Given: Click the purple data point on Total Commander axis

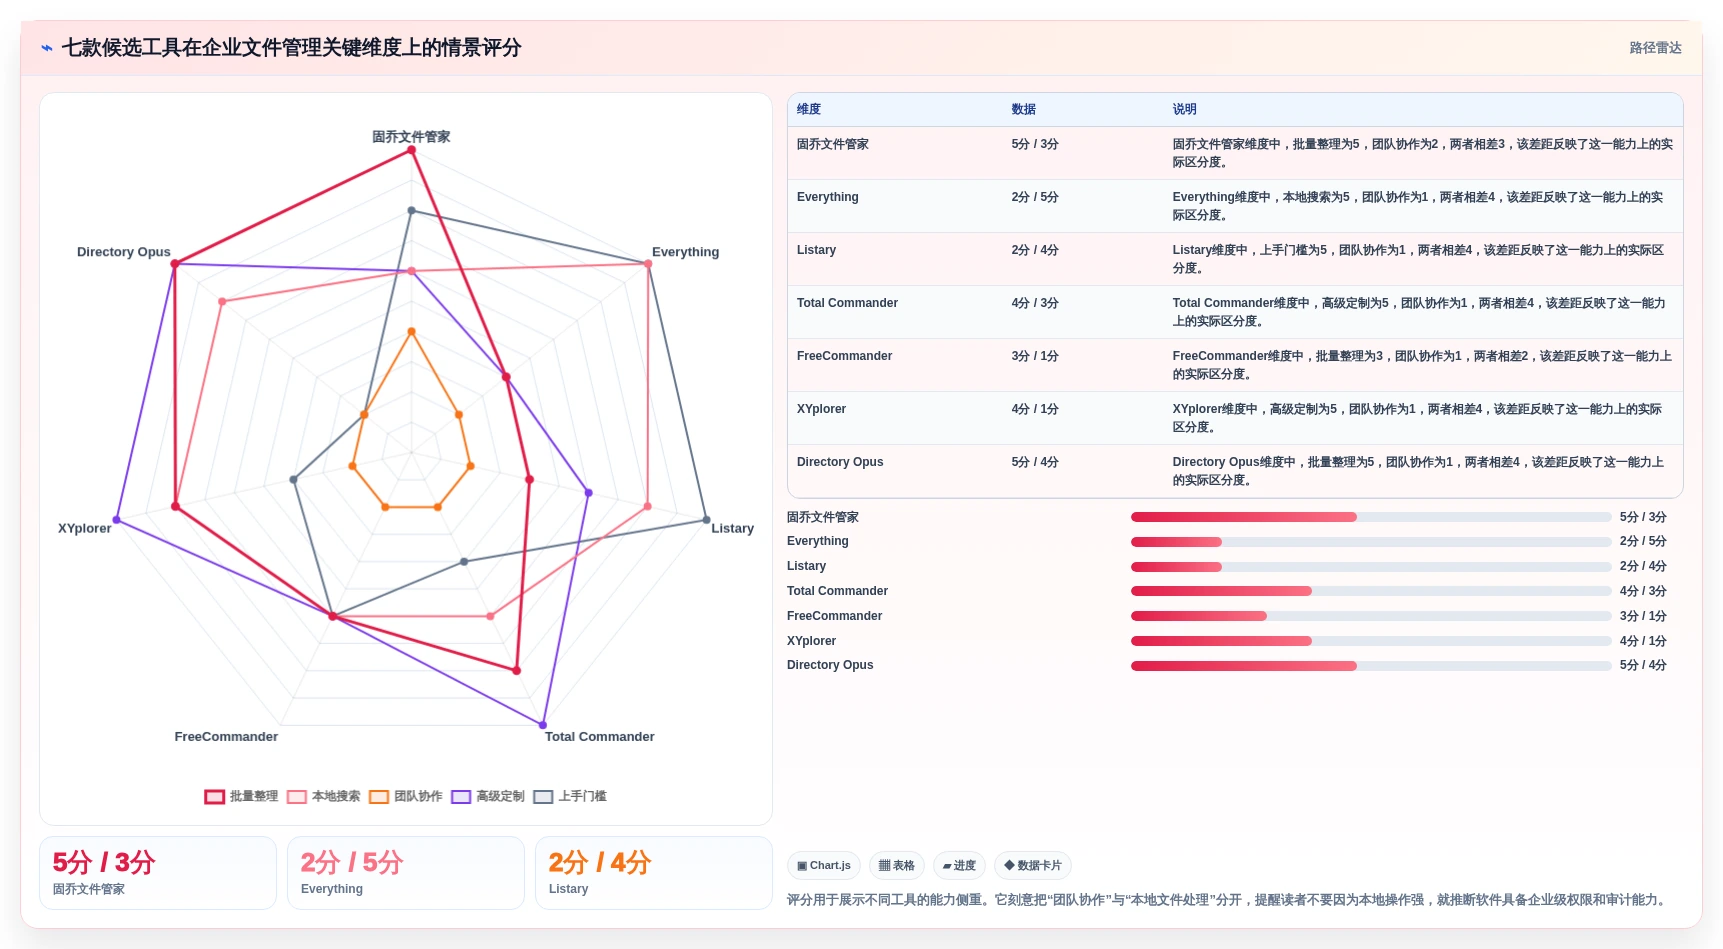Looking at the screenshot, I should pos(543,725).
